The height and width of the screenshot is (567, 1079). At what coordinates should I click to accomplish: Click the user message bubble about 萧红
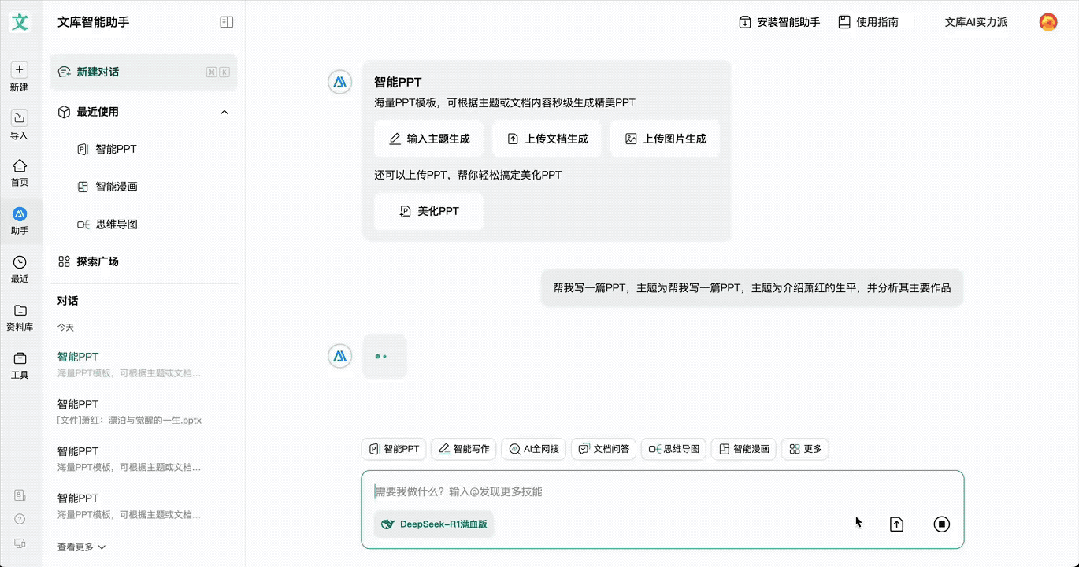(x=752, y=288)
